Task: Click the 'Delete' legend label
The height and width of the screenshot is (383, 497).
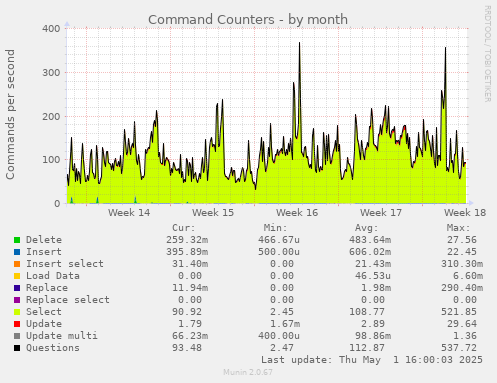Action: coord(44,240)
